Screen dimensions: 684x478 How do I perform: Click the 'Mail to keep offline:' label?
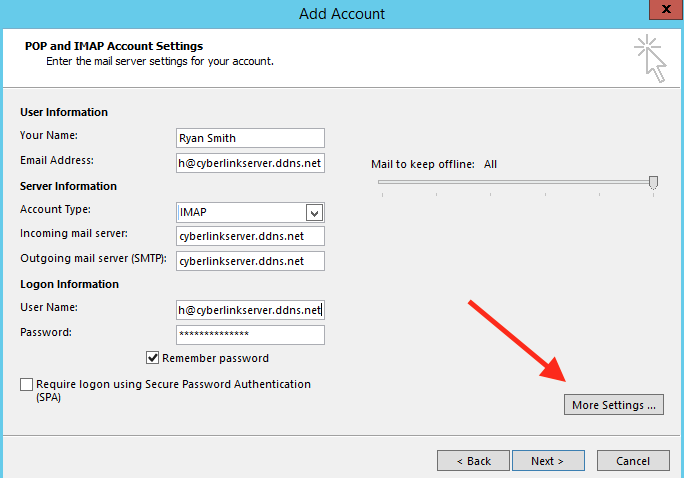(423, 164)
